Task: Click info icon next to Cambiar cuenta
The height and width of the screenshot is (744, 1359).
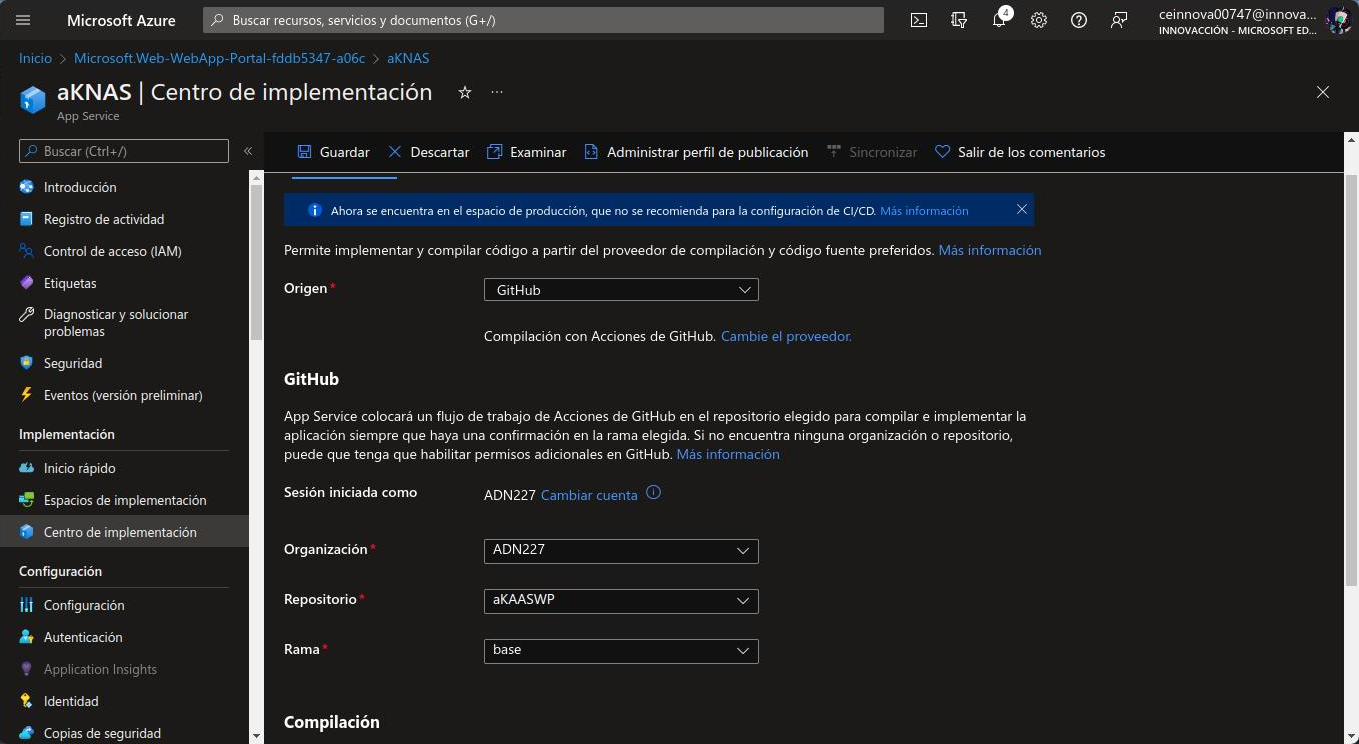Action: coord(654,493)
